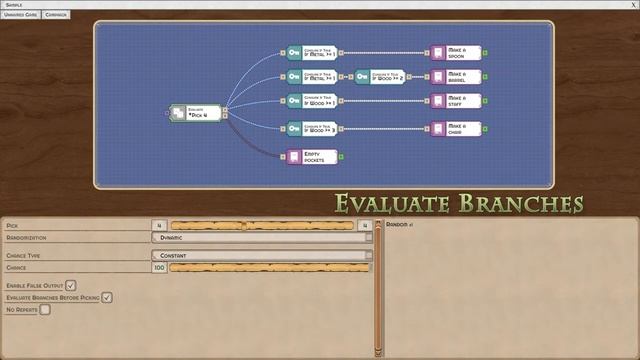Click the green output port of 'Make a barrel'

point(485,77)
